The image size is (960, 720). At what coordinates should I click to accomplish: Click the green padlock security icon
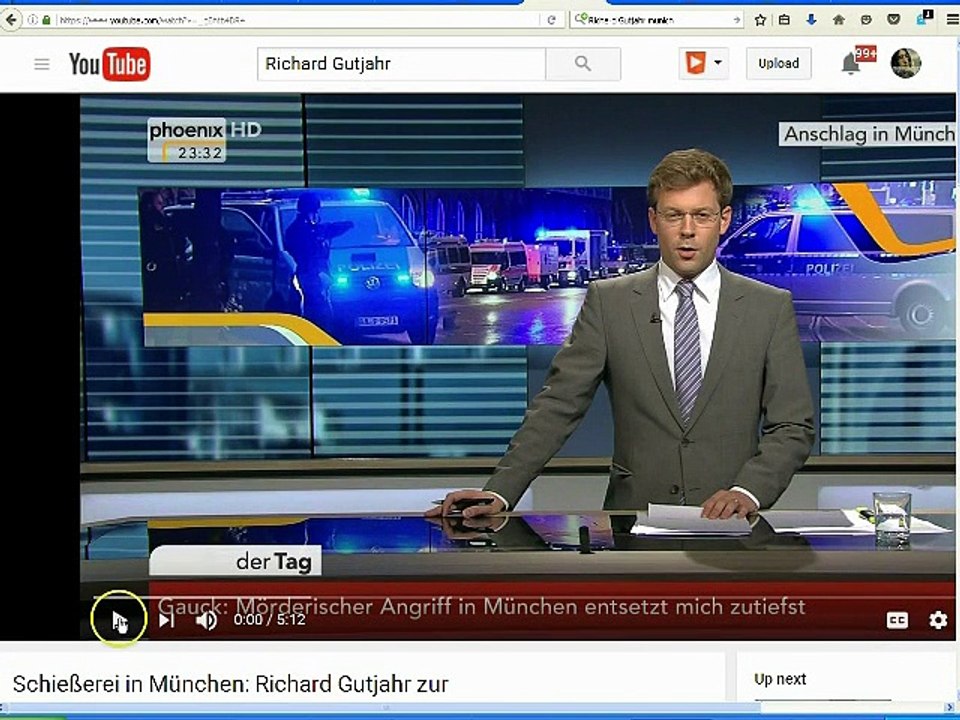coord(47,20)
